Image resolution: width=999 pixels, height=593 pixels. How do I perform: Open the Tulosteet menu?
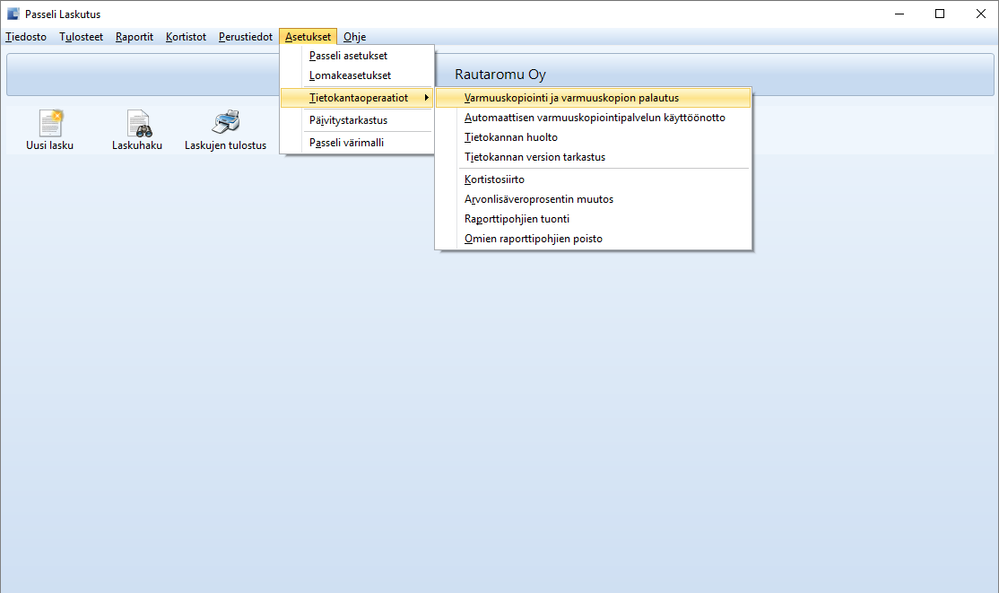[x=81, y=37]
